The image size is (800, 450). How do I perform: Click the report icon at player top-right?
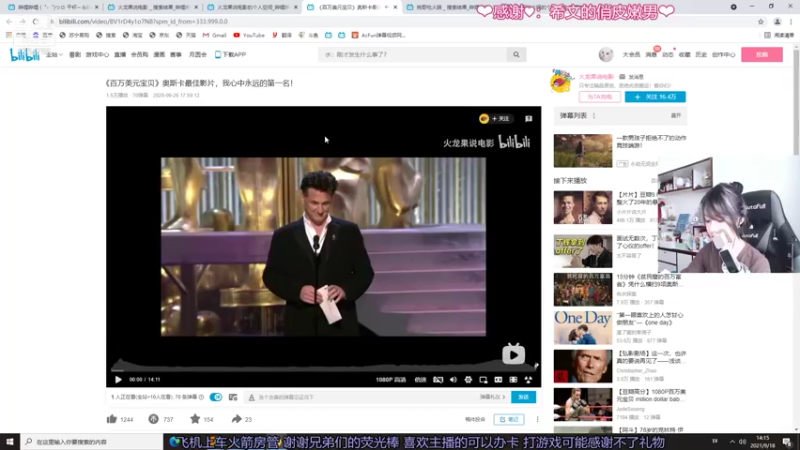coord(529,118)
